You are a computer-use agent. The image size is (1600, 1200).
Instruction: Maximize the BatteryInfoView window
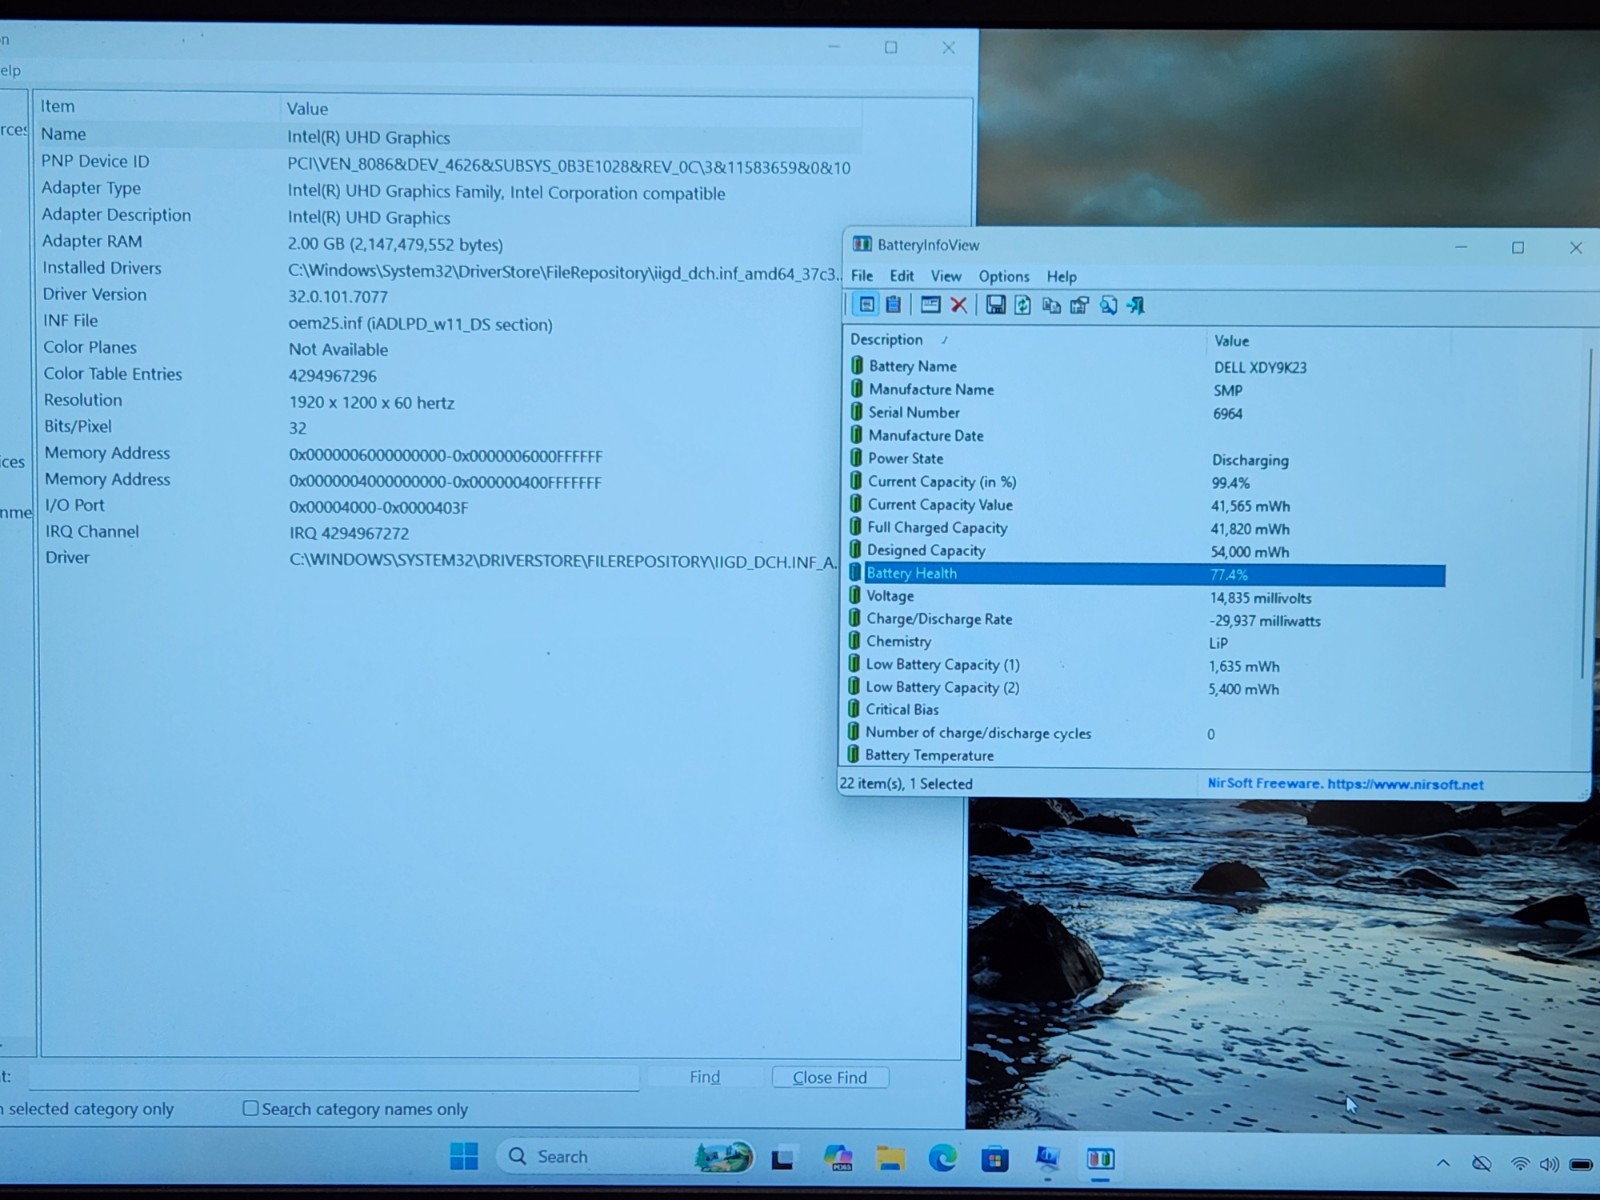pyautogui.click(x=1517, y=247)
